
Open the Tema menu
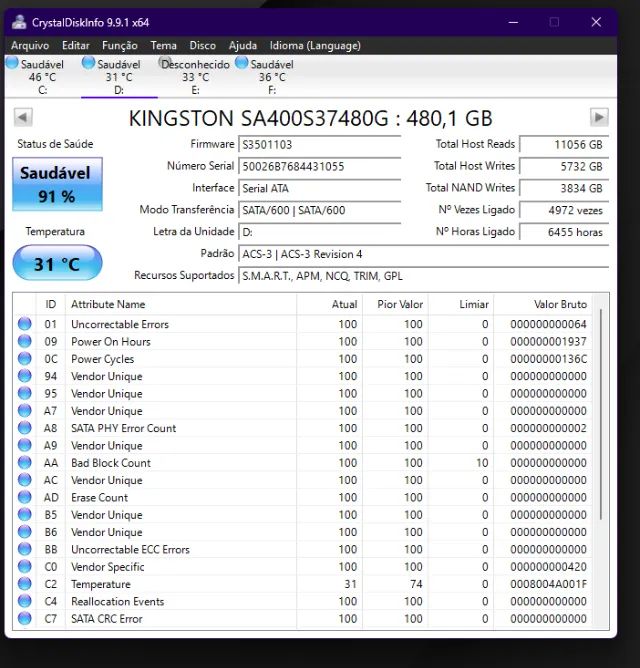click(x=163, y=46)
